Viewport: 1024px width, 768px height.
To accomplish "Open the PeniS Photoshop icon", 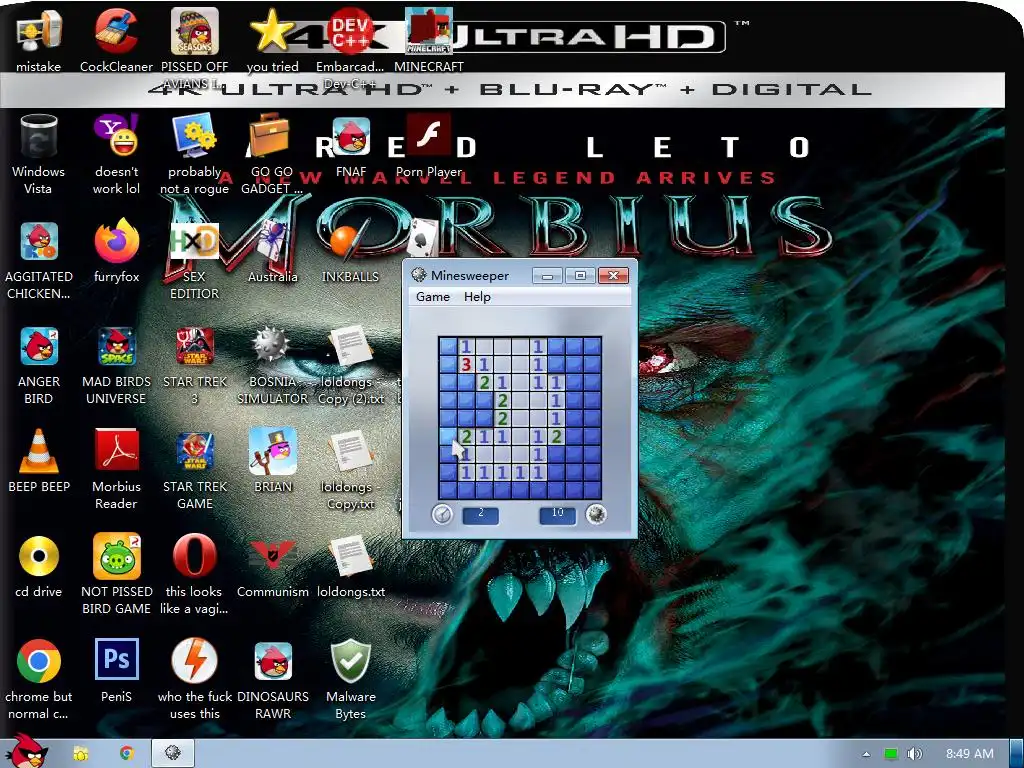I will pos(116,671).
